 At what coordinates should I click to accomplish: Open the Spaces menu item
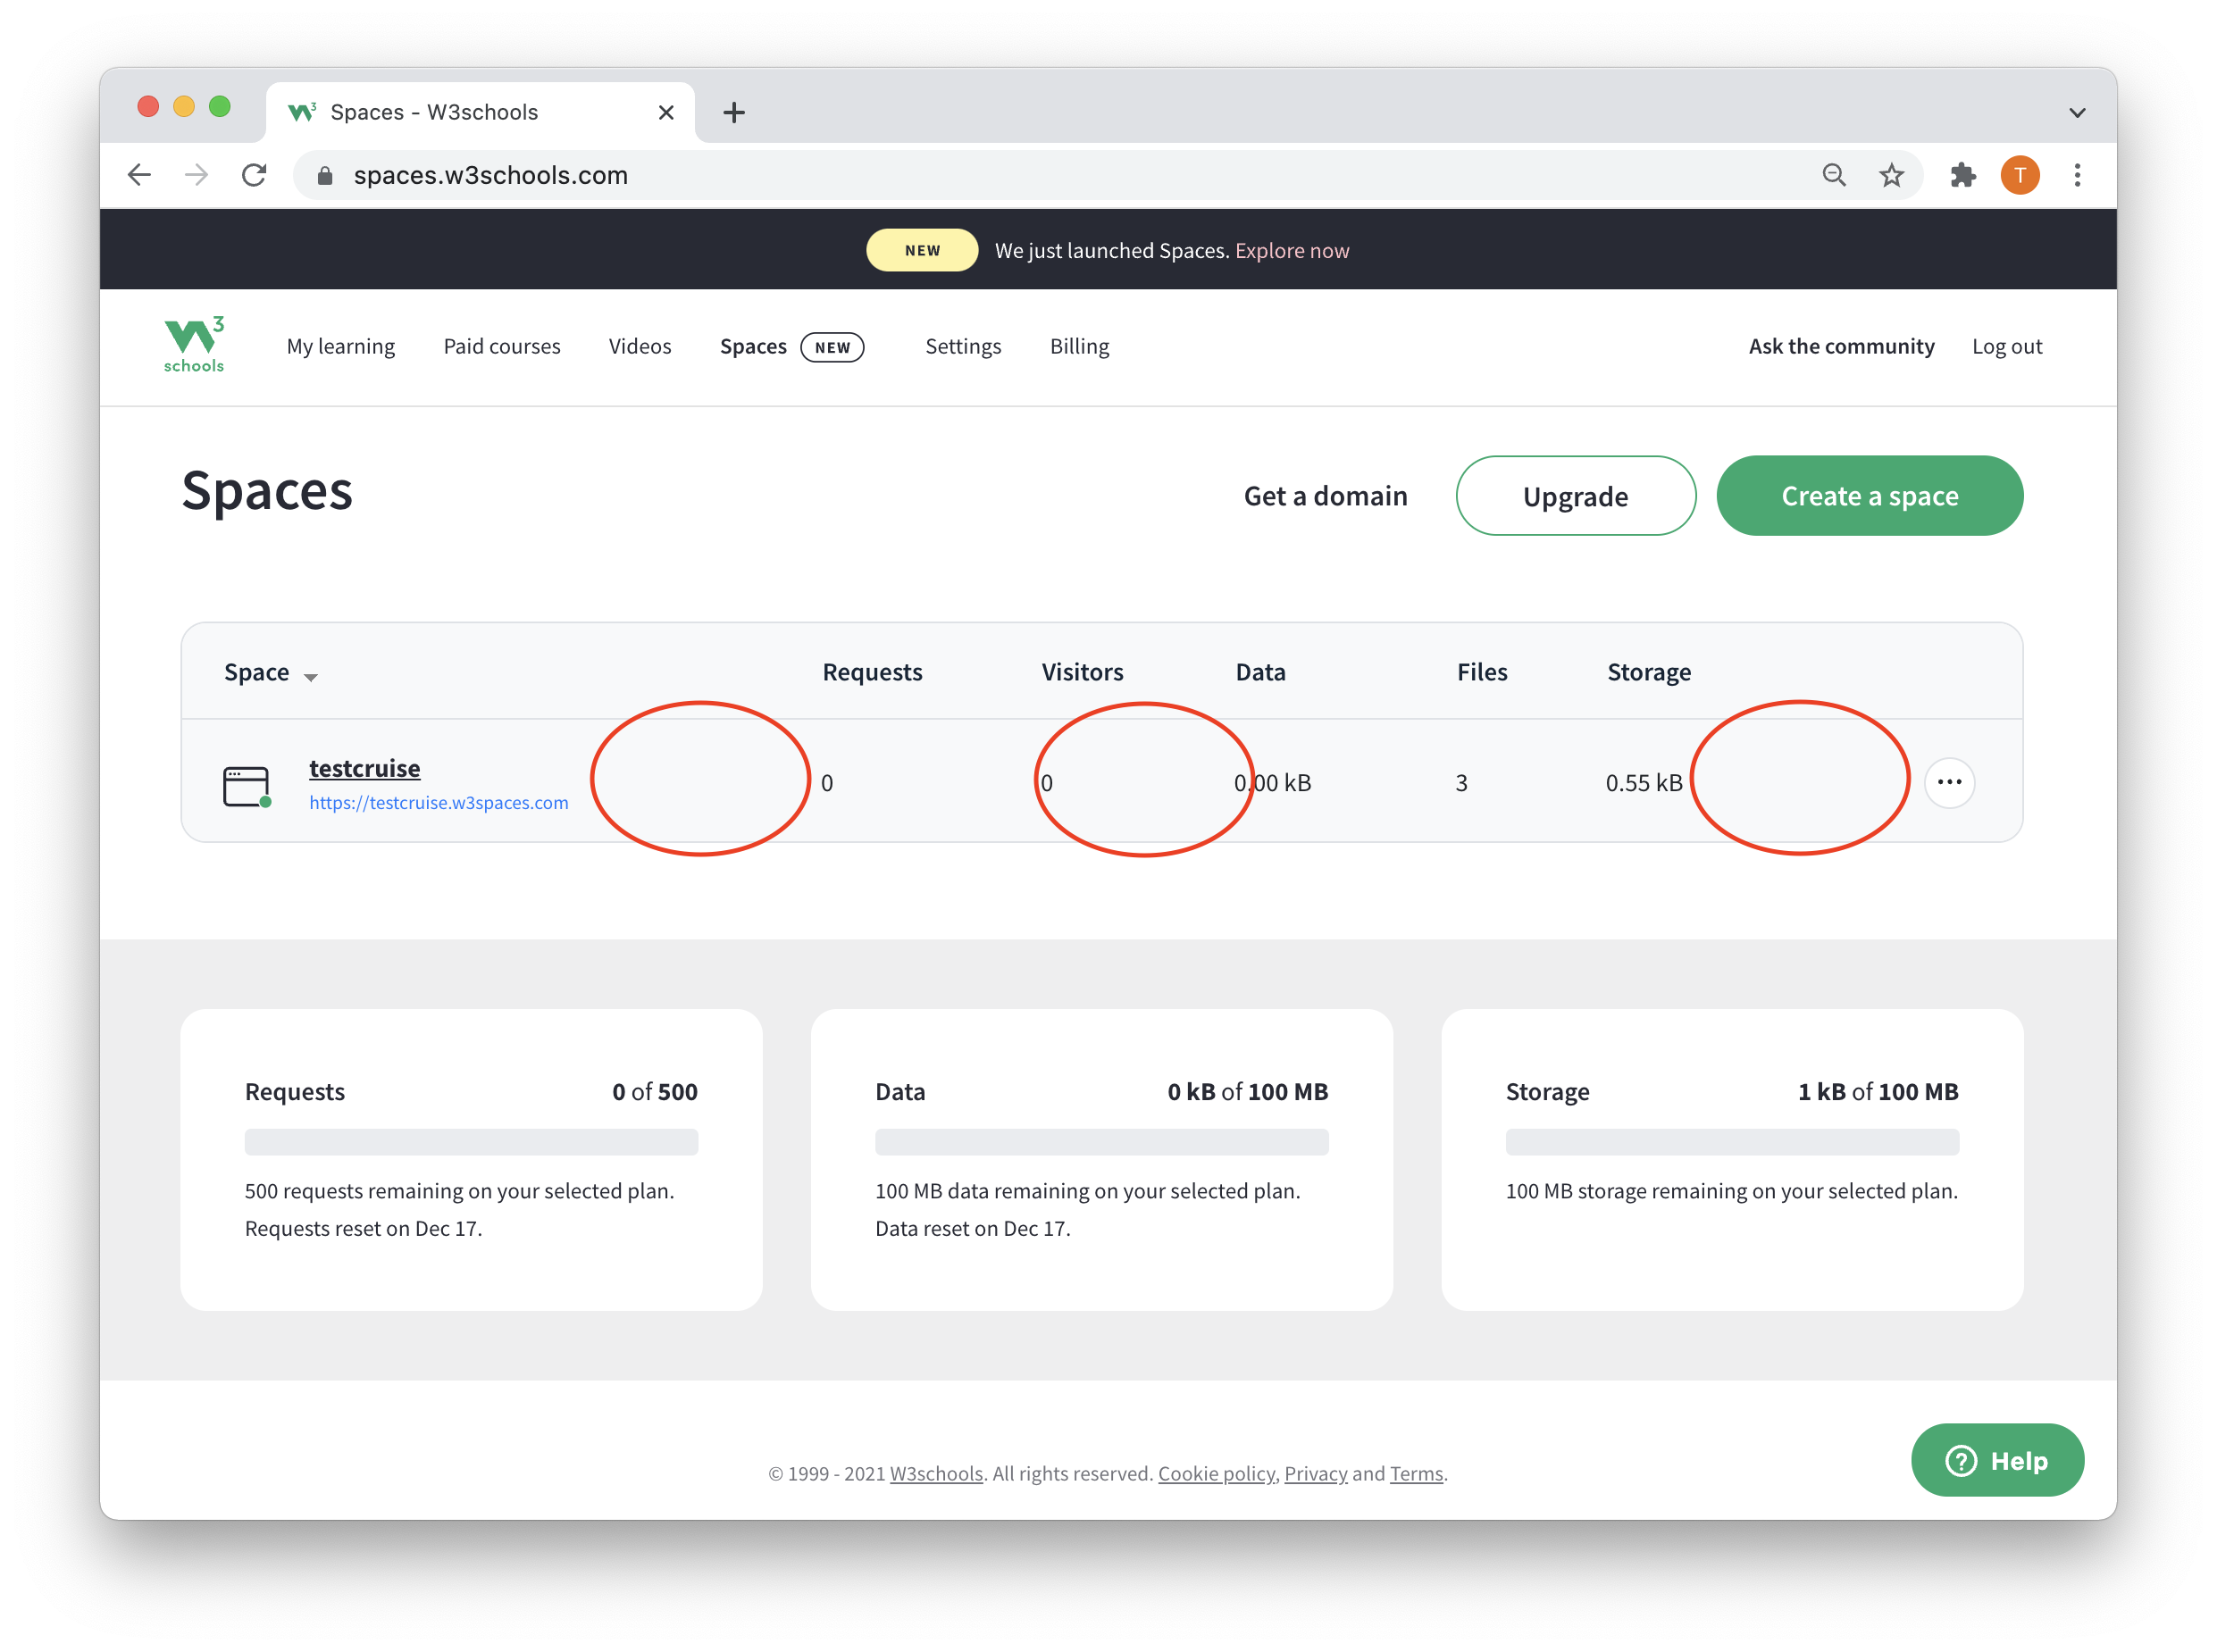(753, 346)
